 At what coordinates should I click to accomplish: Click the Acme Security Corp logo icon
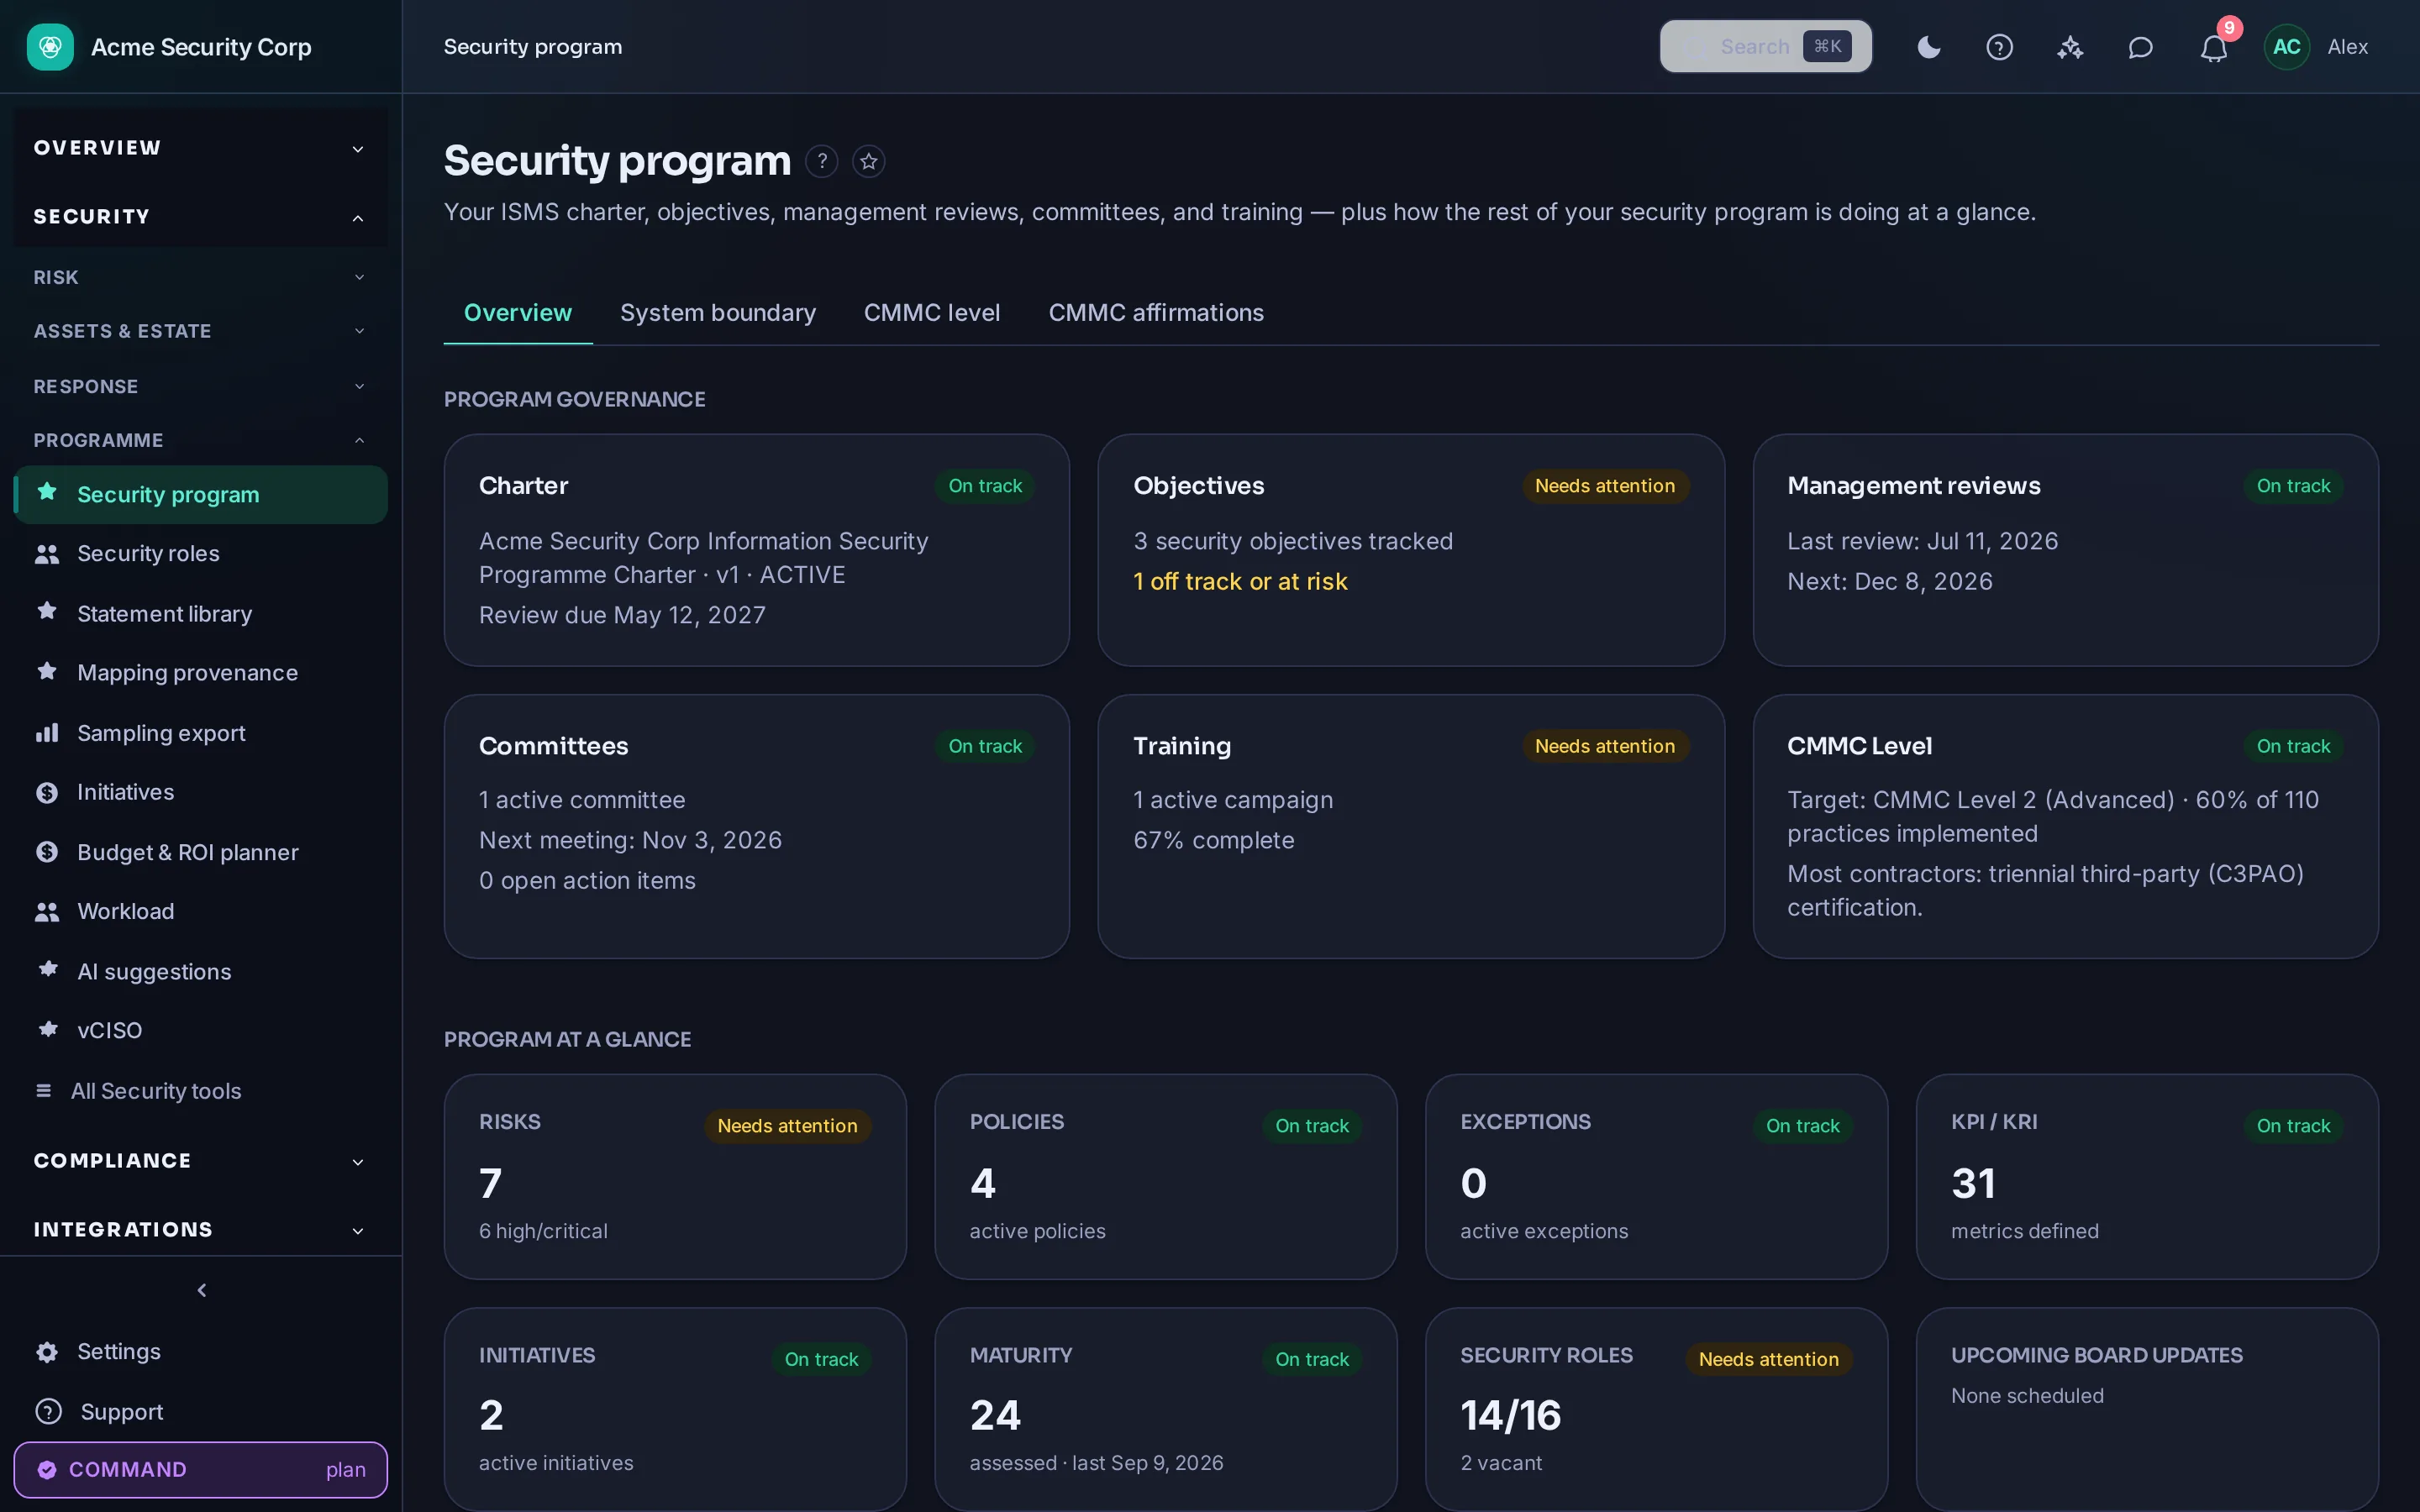pos(50,47)
